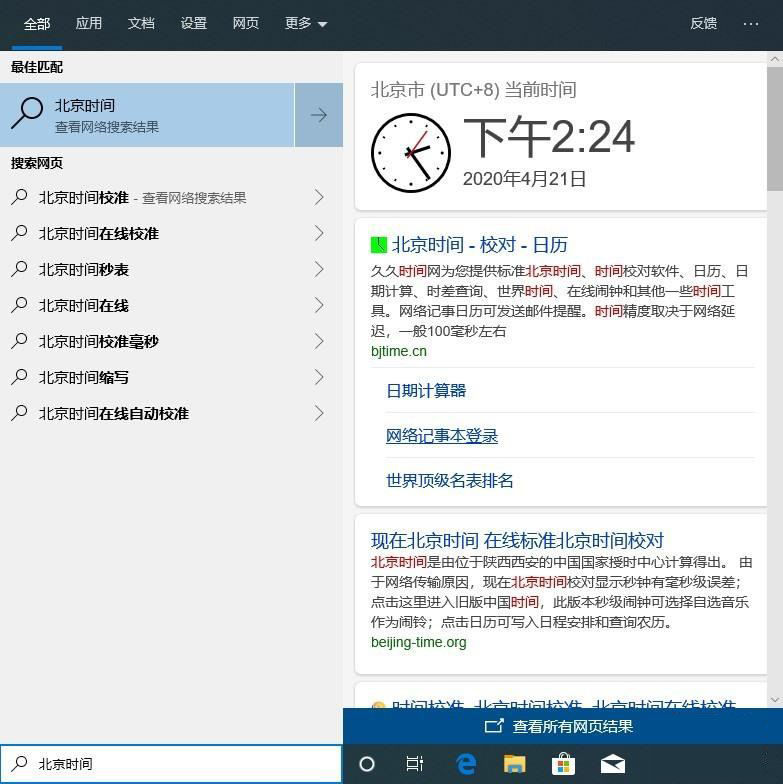The height and width of the screenshot is (784, 783).
Task: Expand the chevron for 北京时间在线自动校准
Action: click(319, 414)
